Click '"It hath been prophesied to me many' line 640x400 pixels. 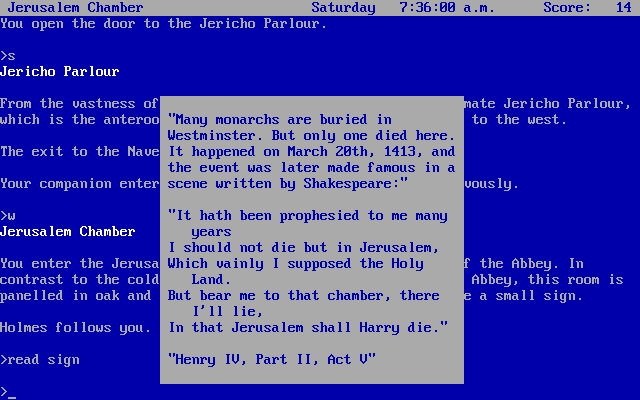308,216
